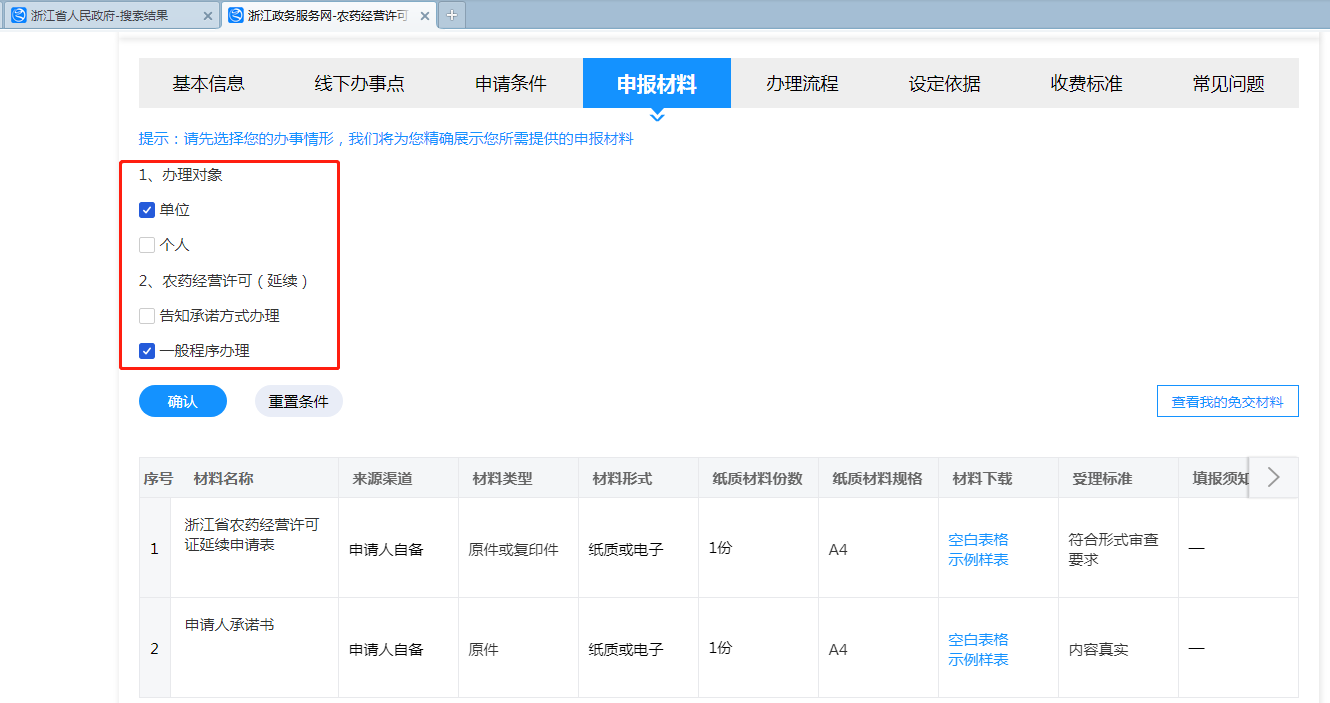This screenshot has height=703, width=1330.
Task: Check the 个人 checkbox
Action: pyautogui.click(x=147, y=245)
